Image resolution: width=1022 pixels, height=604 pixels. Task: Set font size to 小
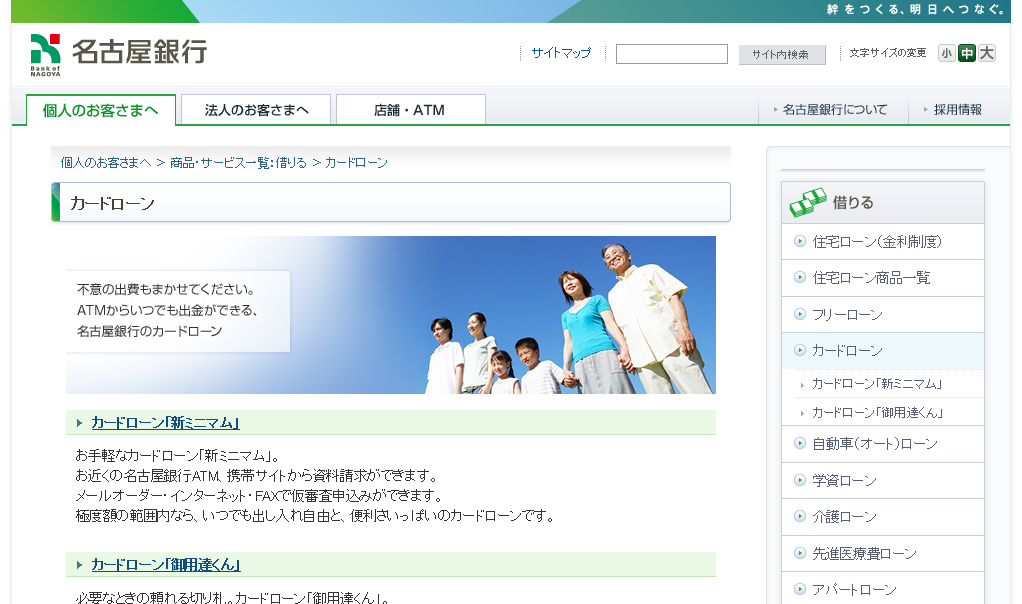click(946, 53)
